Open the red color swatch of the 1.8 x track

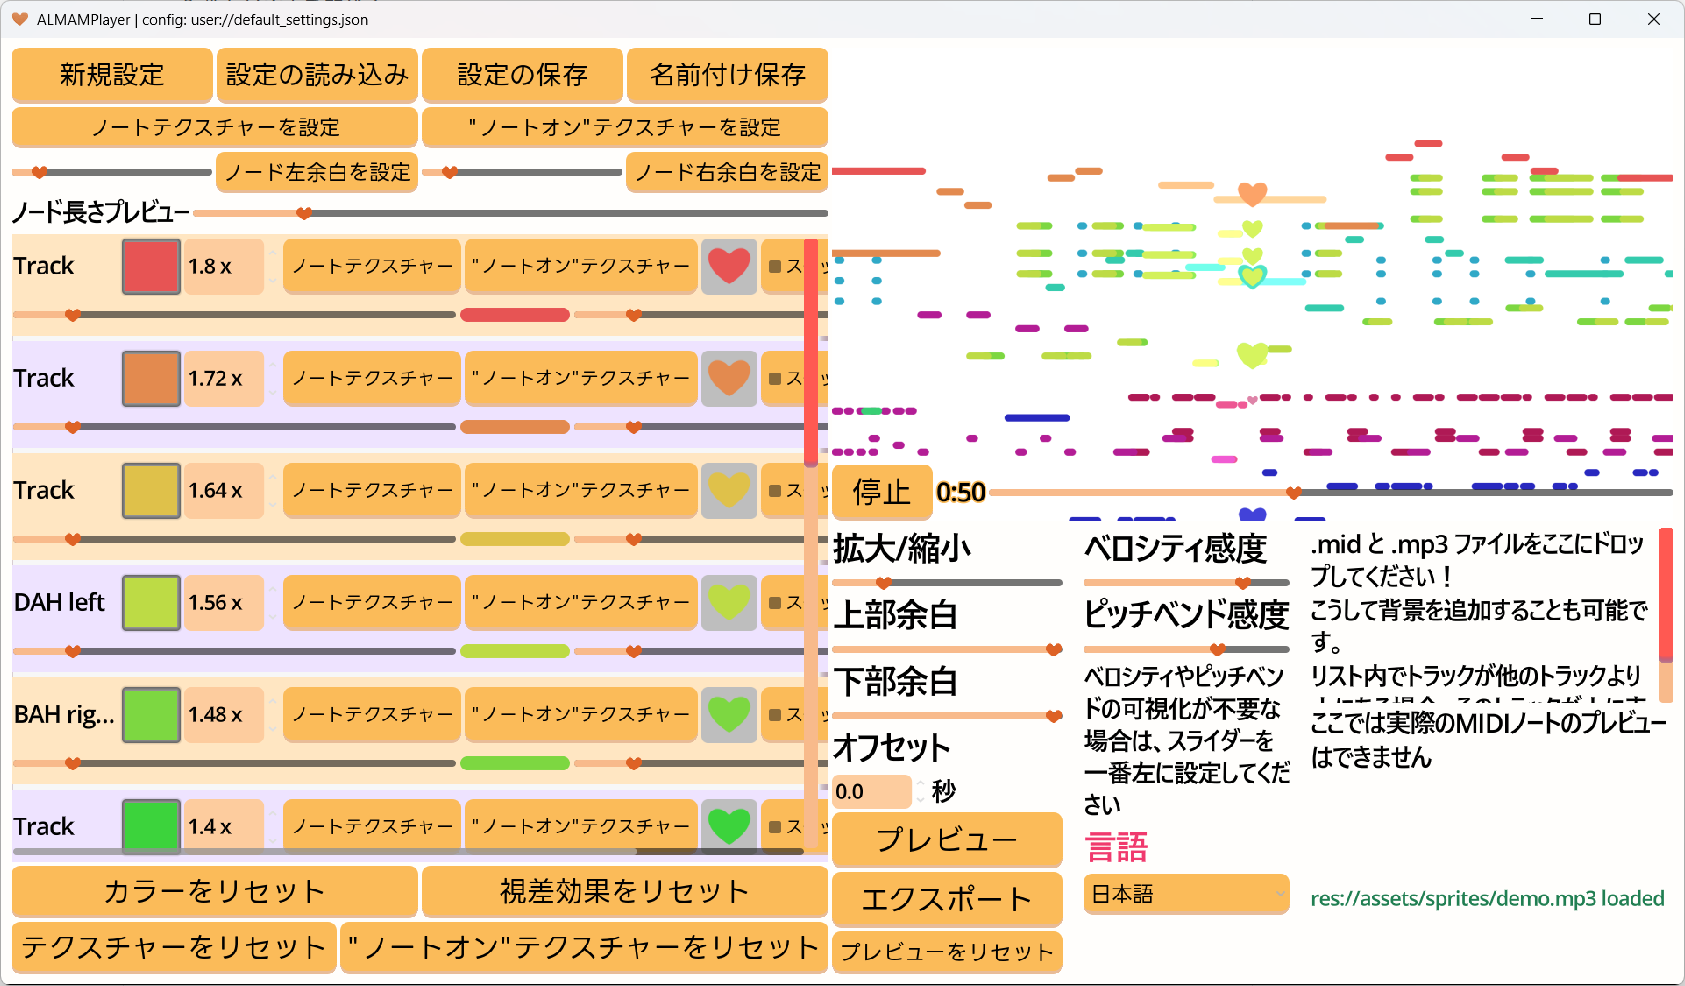pyautogui.click(x=151, y=267)
